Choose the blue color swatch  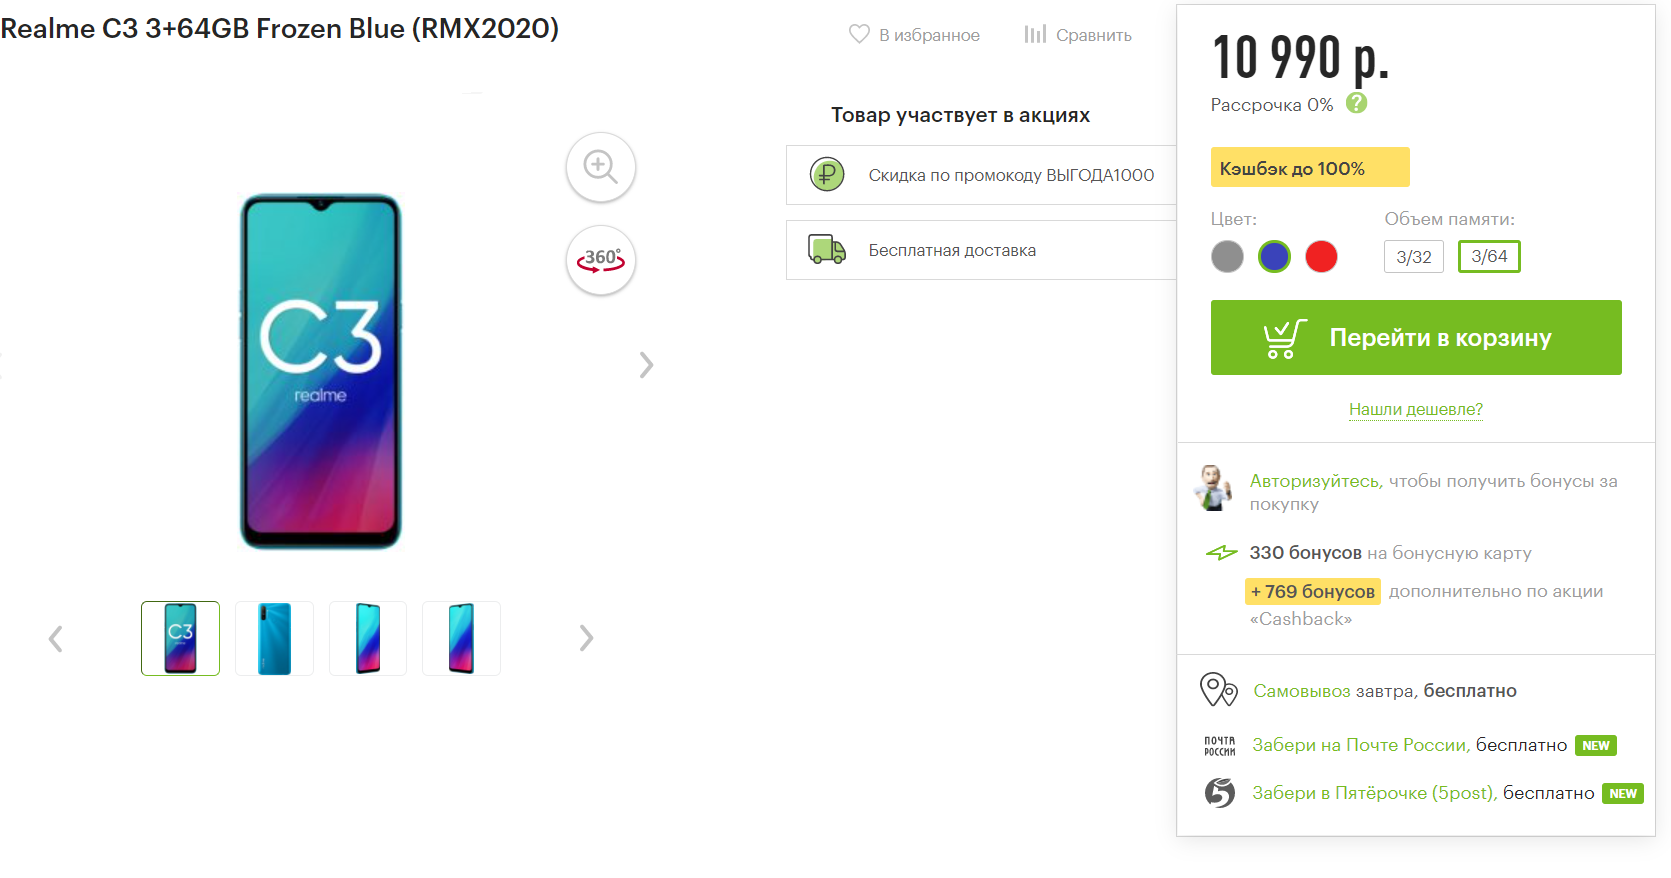[x=1274, y=257]
